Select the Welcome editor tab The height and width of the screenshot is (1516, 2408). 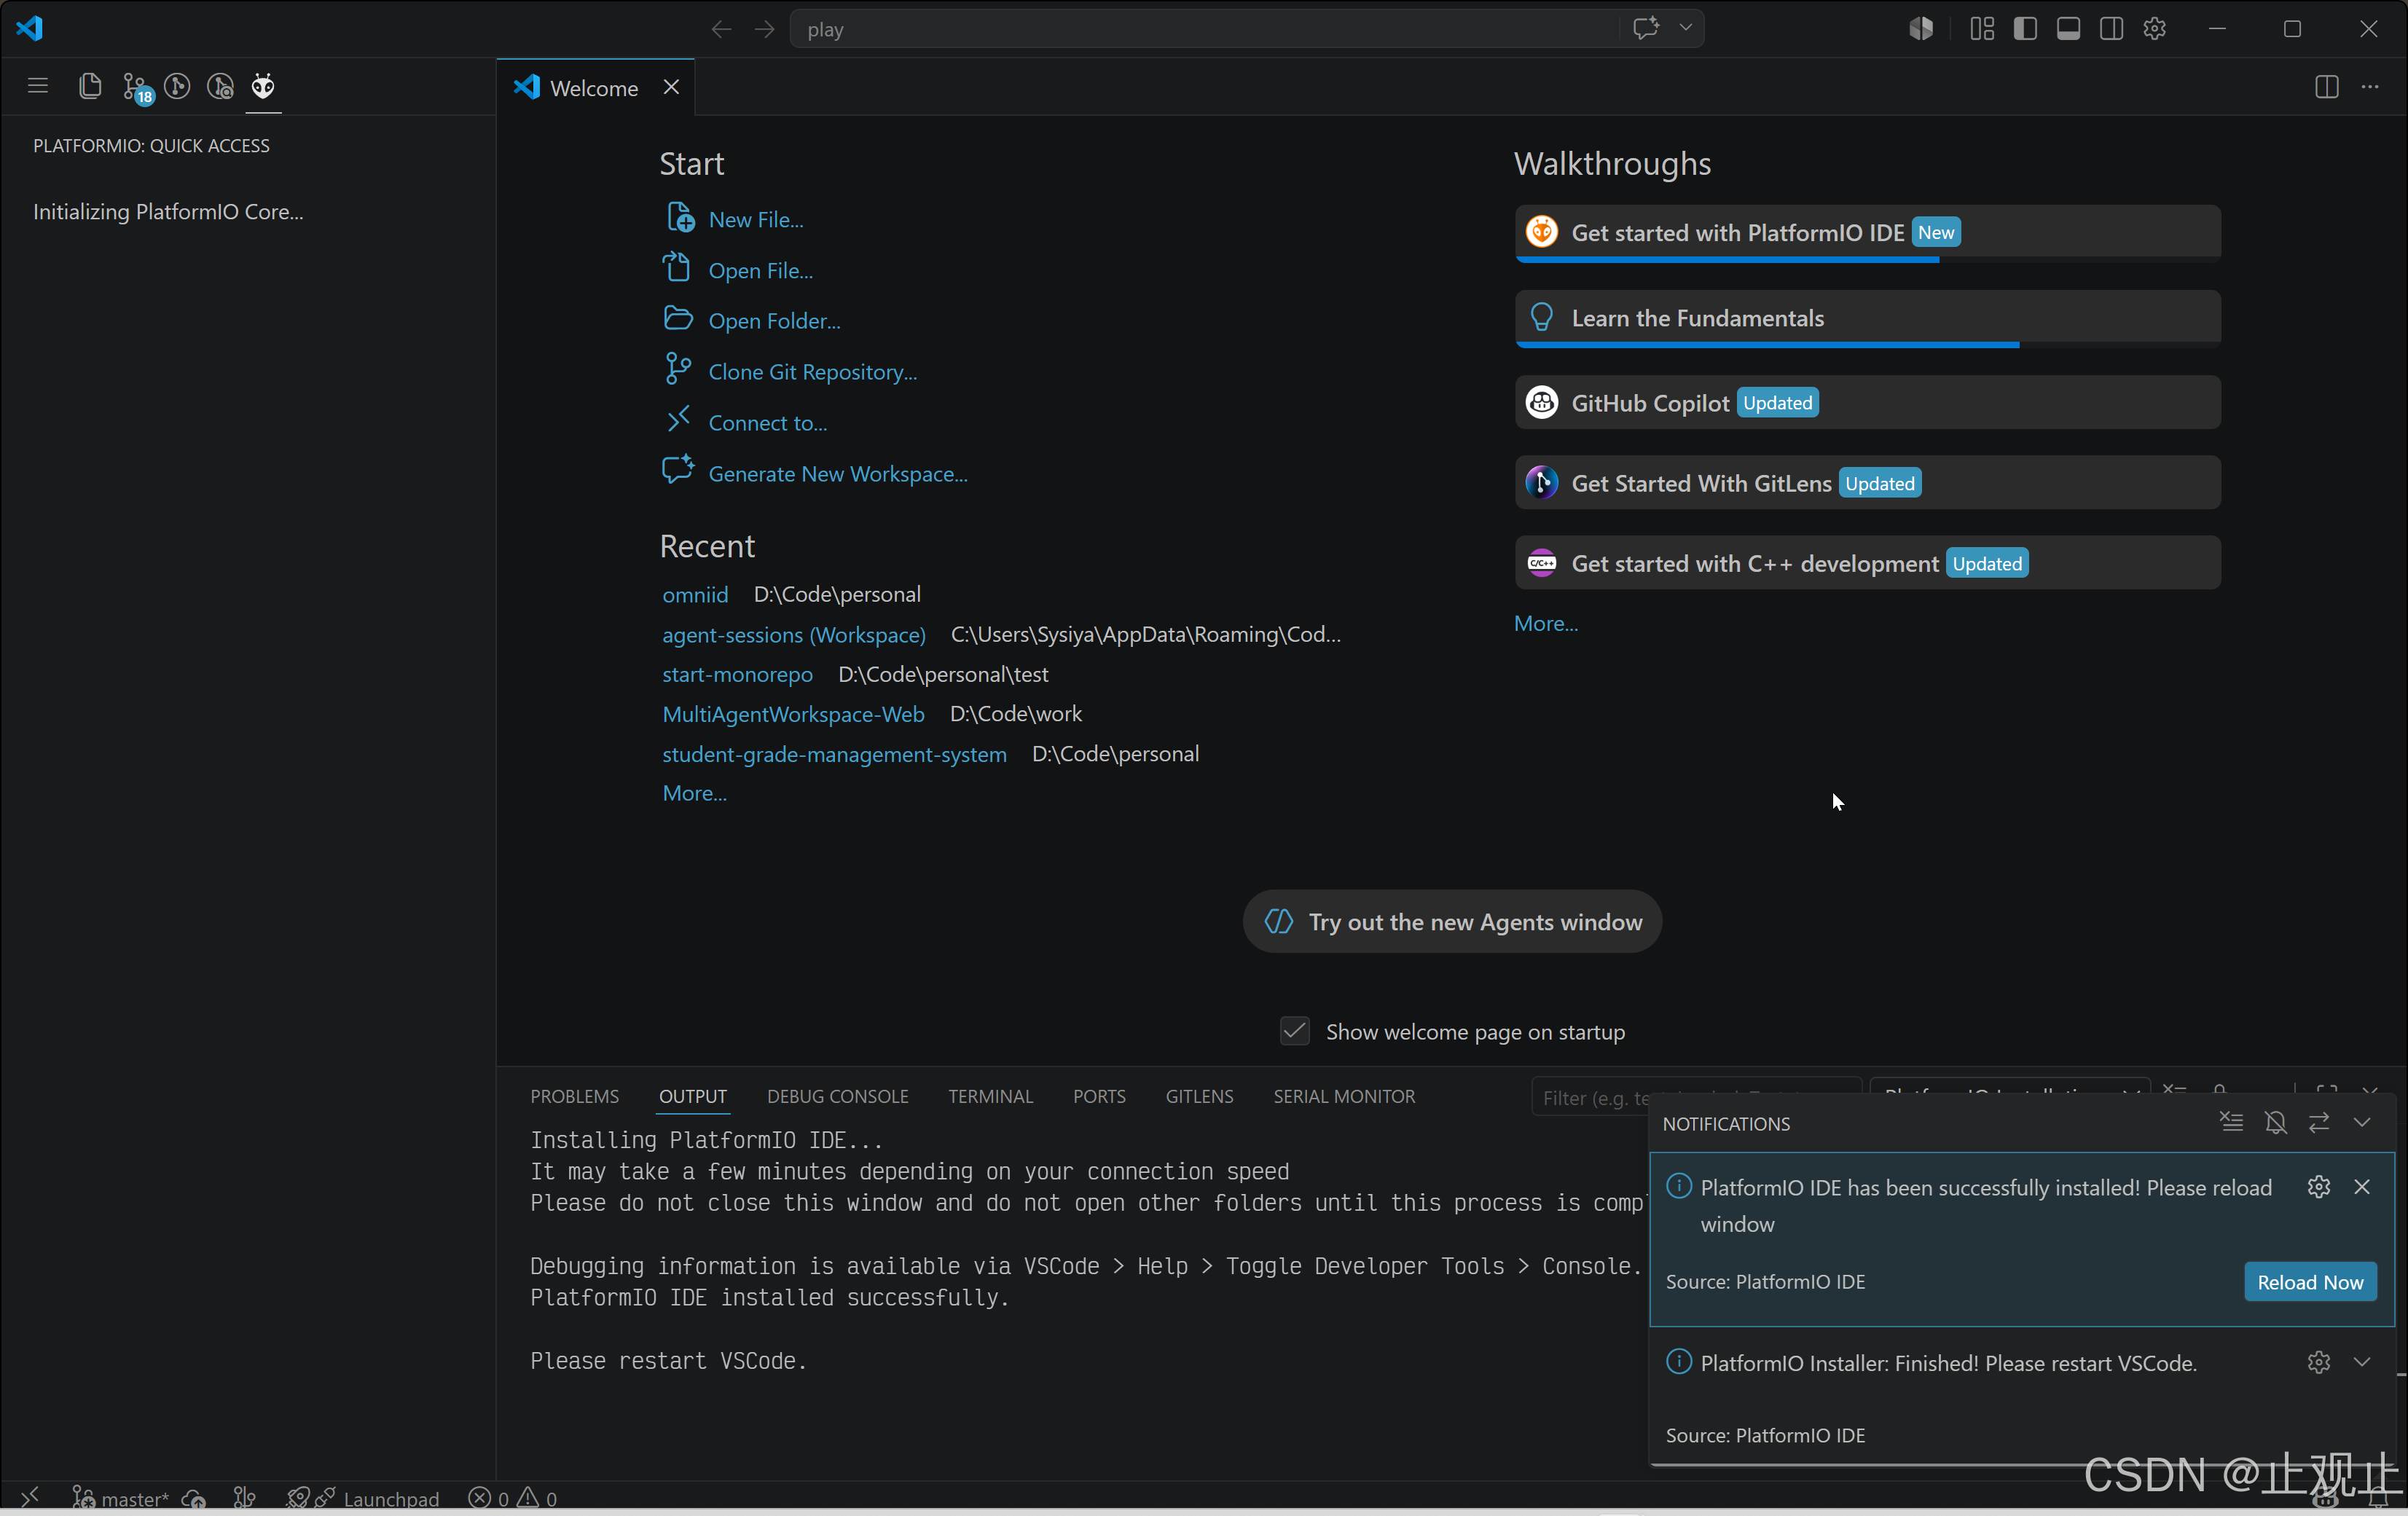[x=594, y=88]
